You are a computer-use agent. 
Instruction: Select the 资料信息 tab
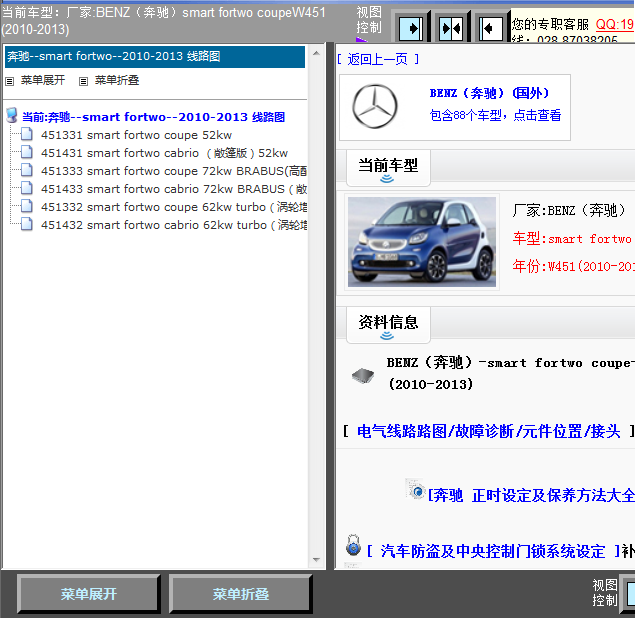(388, 324)
